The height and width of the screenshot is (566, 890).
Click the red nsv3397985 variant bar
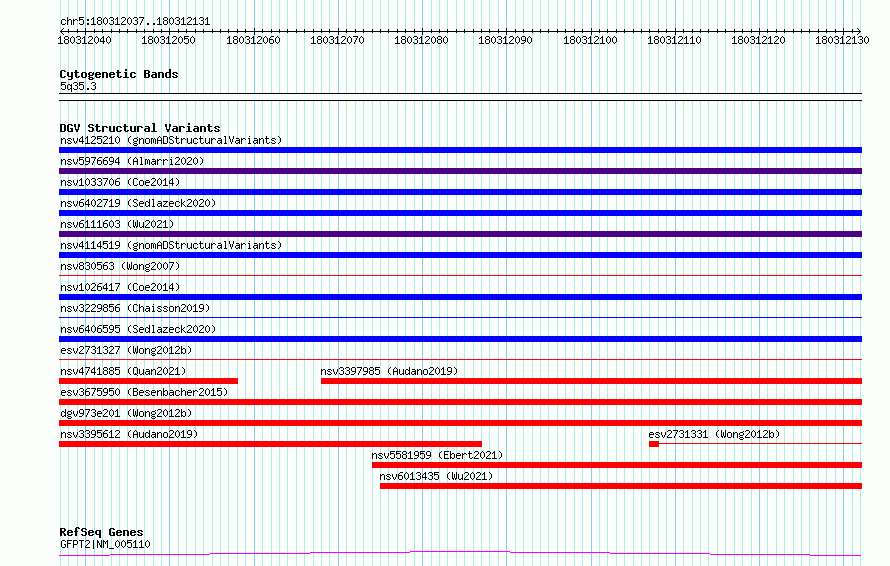pyautogui.click(x=591, y=381)
